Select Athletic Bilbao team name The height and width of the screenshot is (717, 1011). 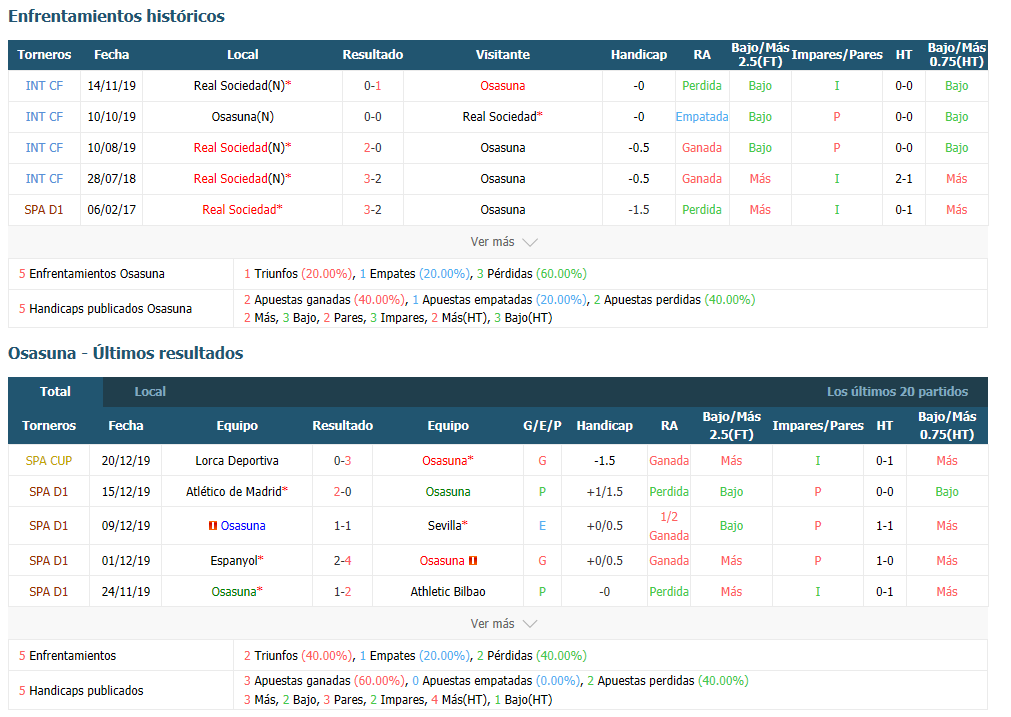(448, 591)
